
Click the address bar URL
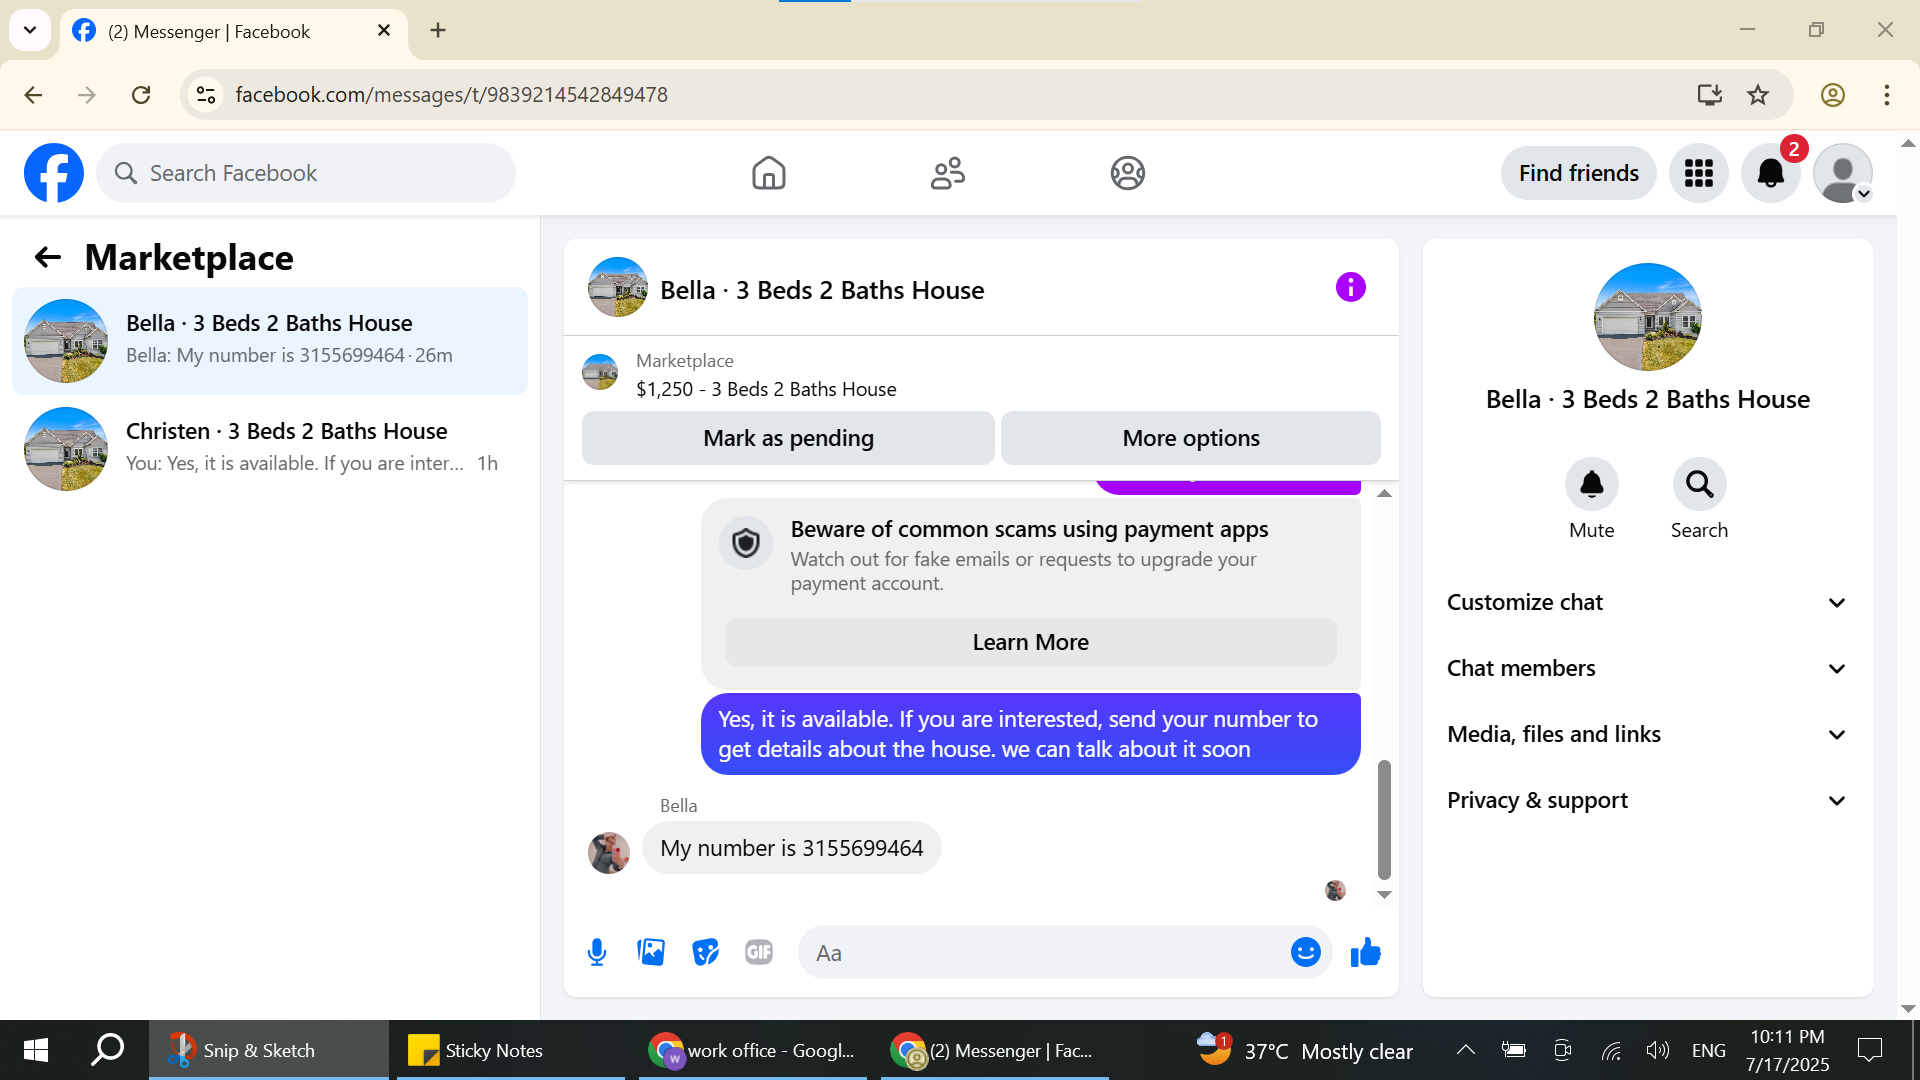(451, 95)
